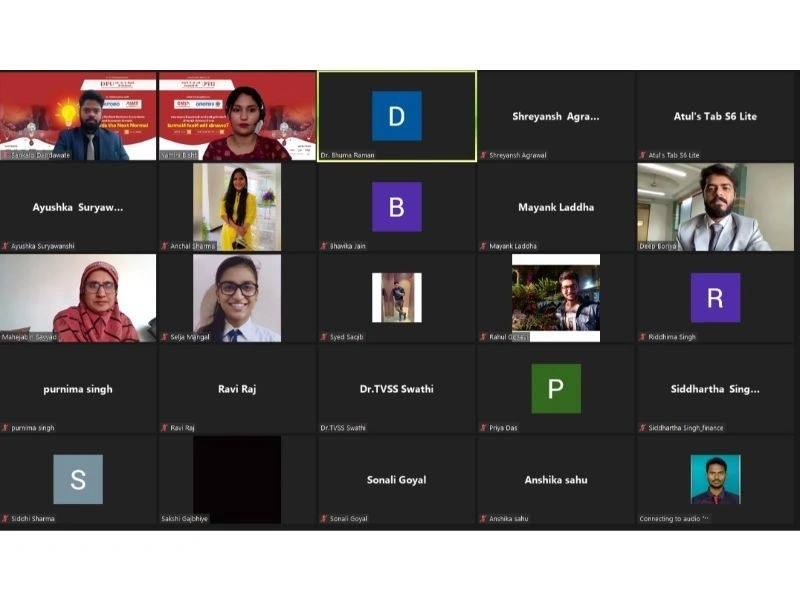Click muted mic icon beside Sonali Goyal
The image size is (800, 600).
(323, 518)
